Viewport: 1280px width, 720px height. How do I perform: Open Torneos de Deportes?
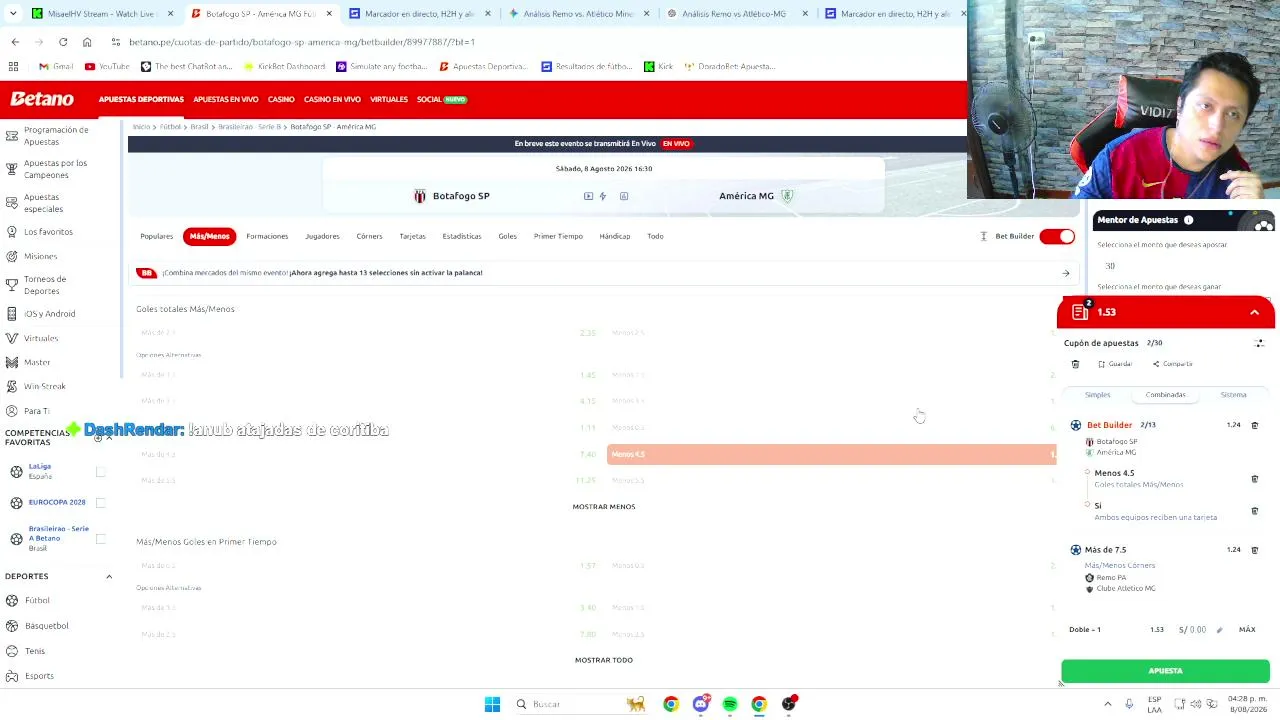pyautogui.click(x=45, y=285)
